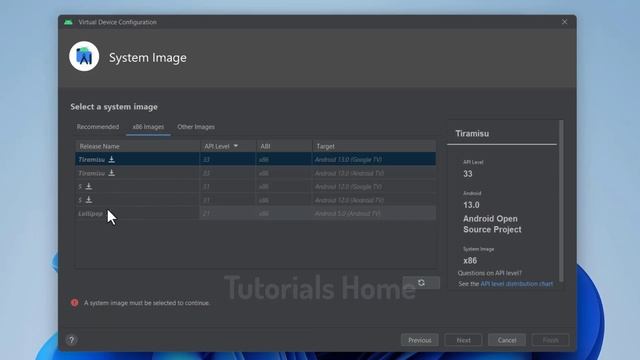Download the Tiramisu Google TV system image
Image resolution: width=640 pixels, height=360 pixels.
(111, 160)
